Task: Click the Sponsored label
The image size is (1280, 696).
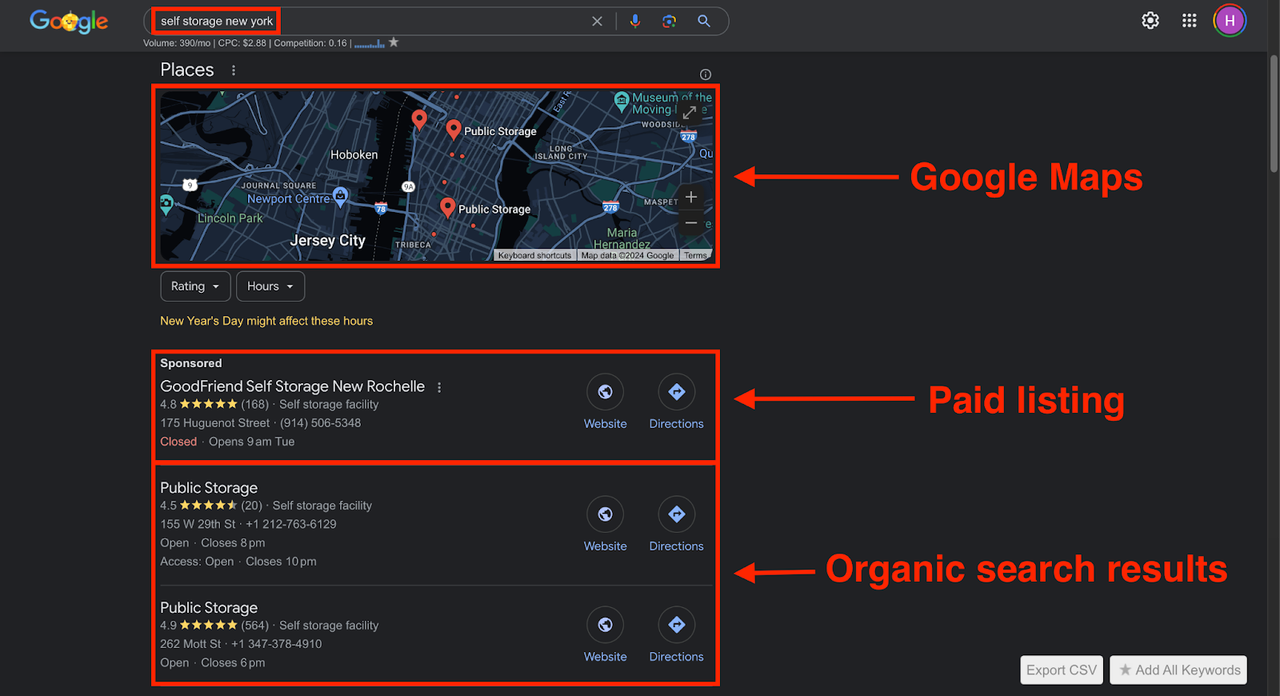Action: coord(191,363)
